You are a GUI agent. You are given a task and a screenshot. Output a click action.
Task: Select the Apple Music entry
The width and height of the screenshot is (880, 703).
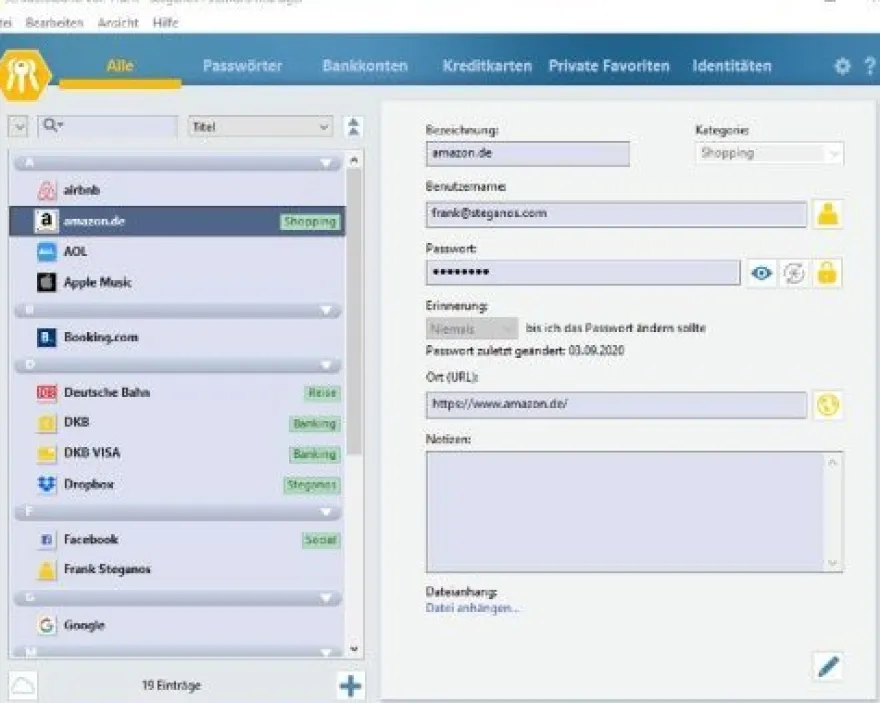point(177,282)
